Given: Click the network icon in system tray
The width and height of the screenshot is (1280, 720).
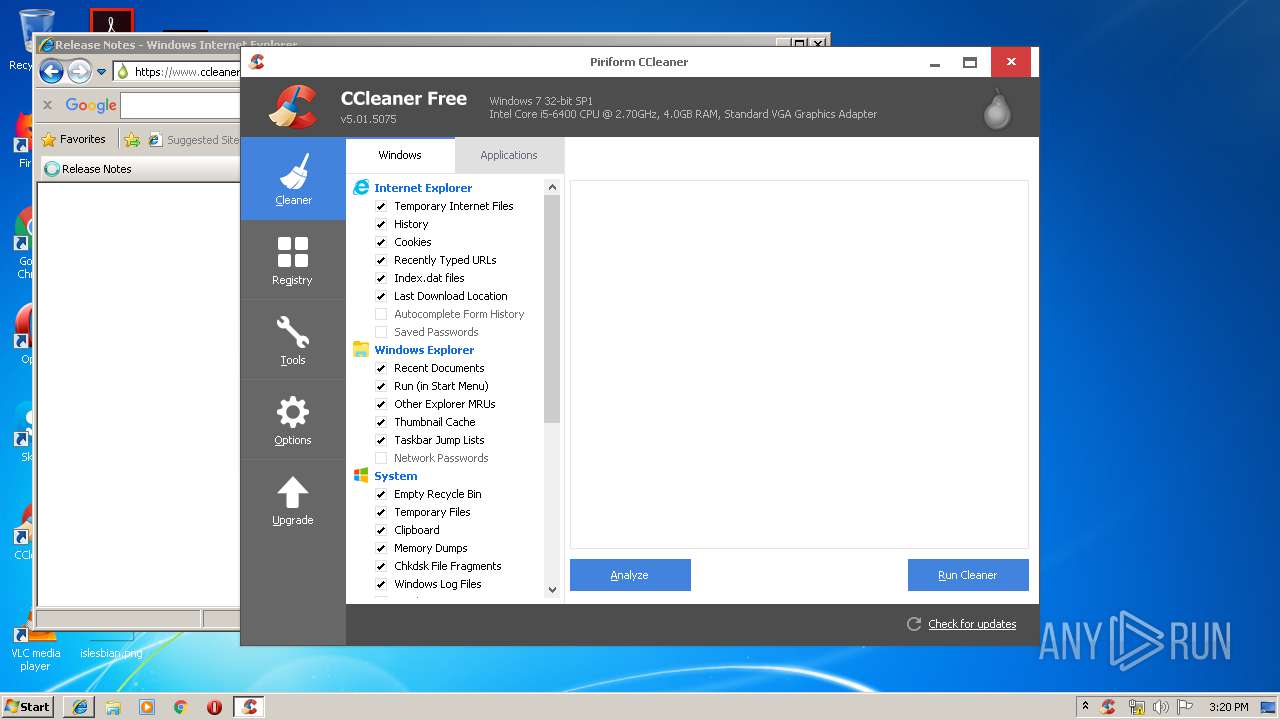Looking at the screenshot, I should point(1136,707).
